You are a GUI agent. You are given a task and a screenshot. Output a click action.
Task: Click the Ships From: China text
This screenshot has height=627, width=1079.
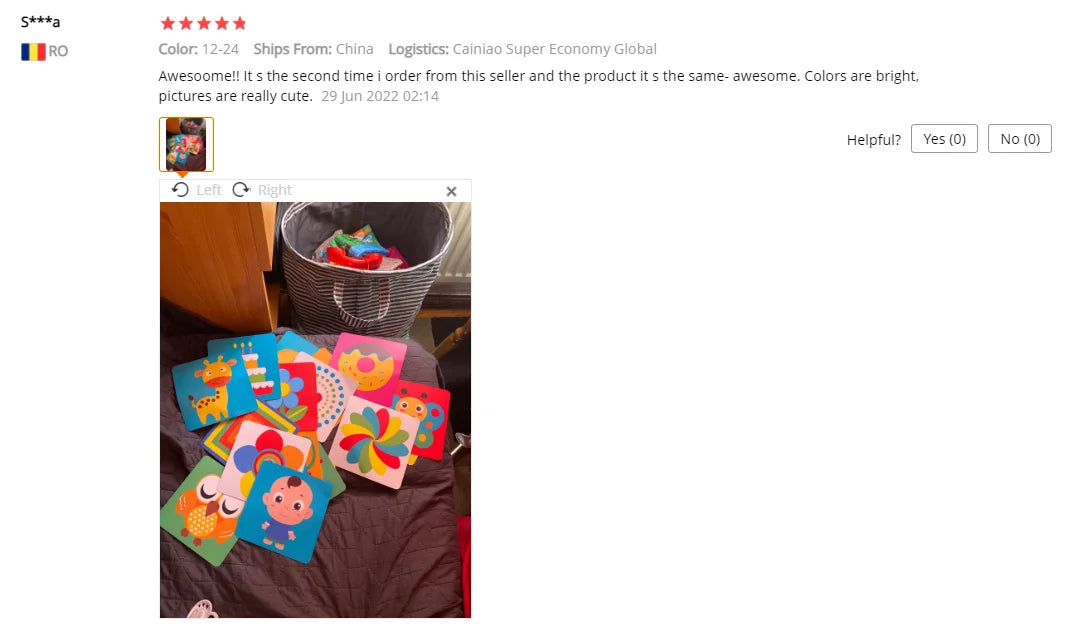click(x=313, y=49)
